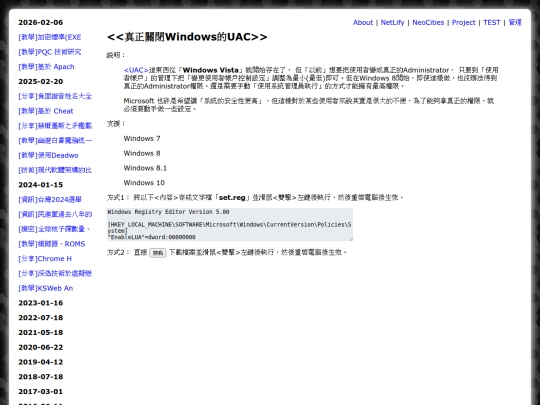Click the resize grip of code box
Viewport: 540px width, 405px height.
pos(351,239)
